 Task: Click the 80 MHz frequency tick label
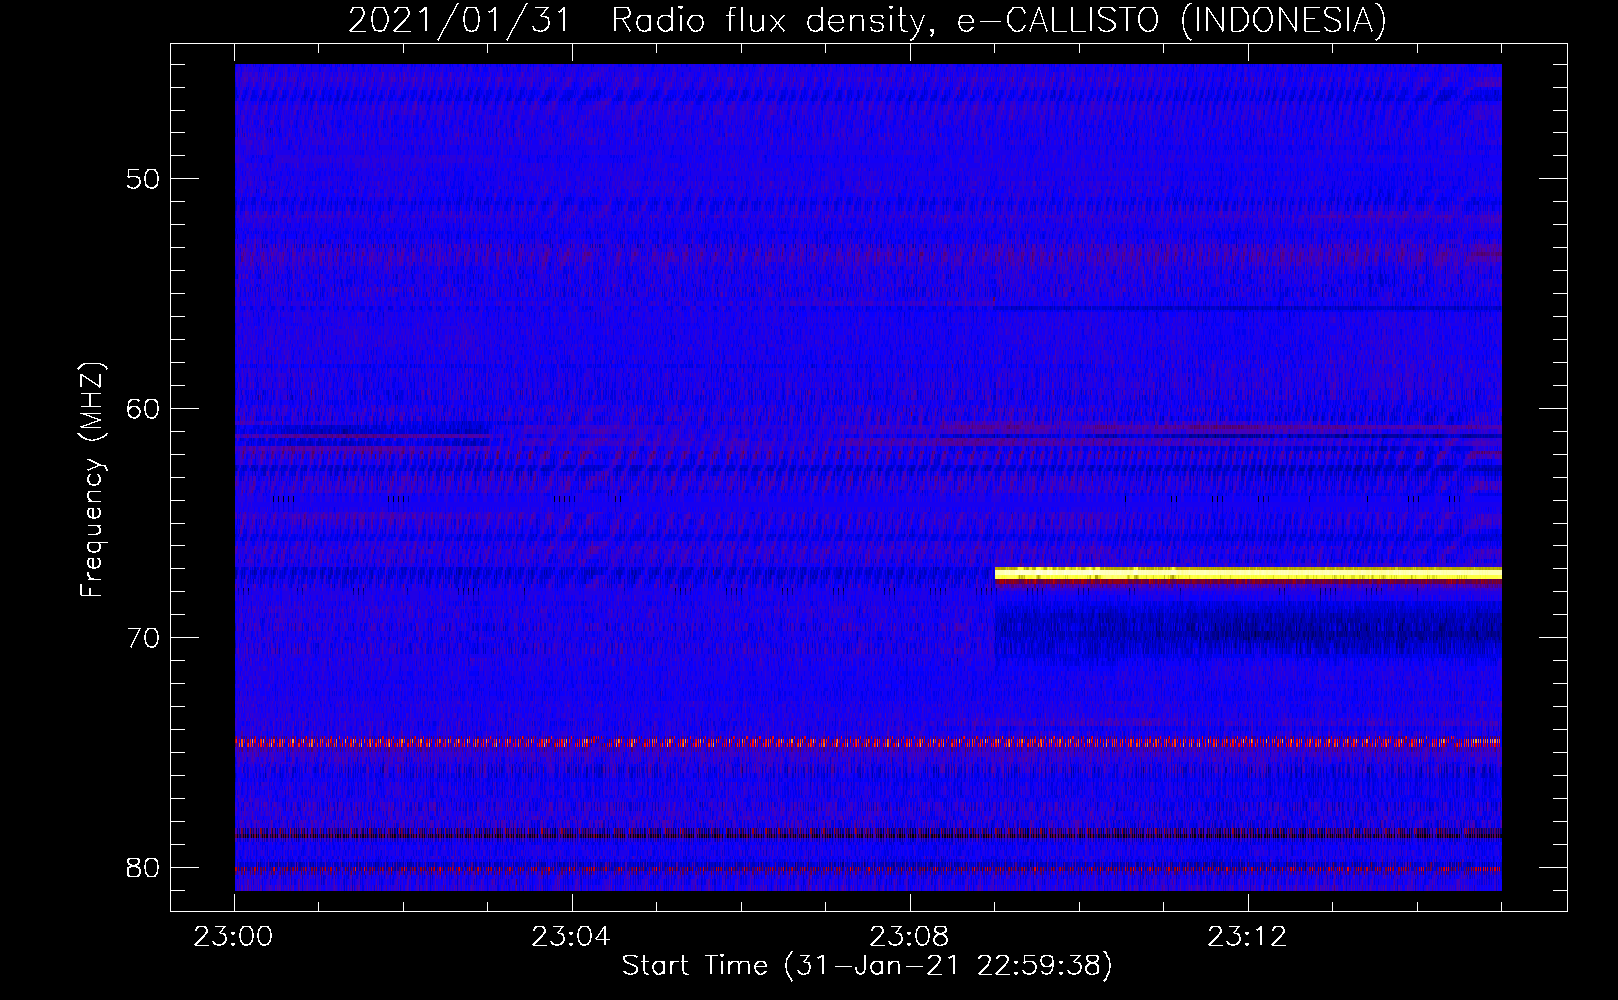[143, 867]
